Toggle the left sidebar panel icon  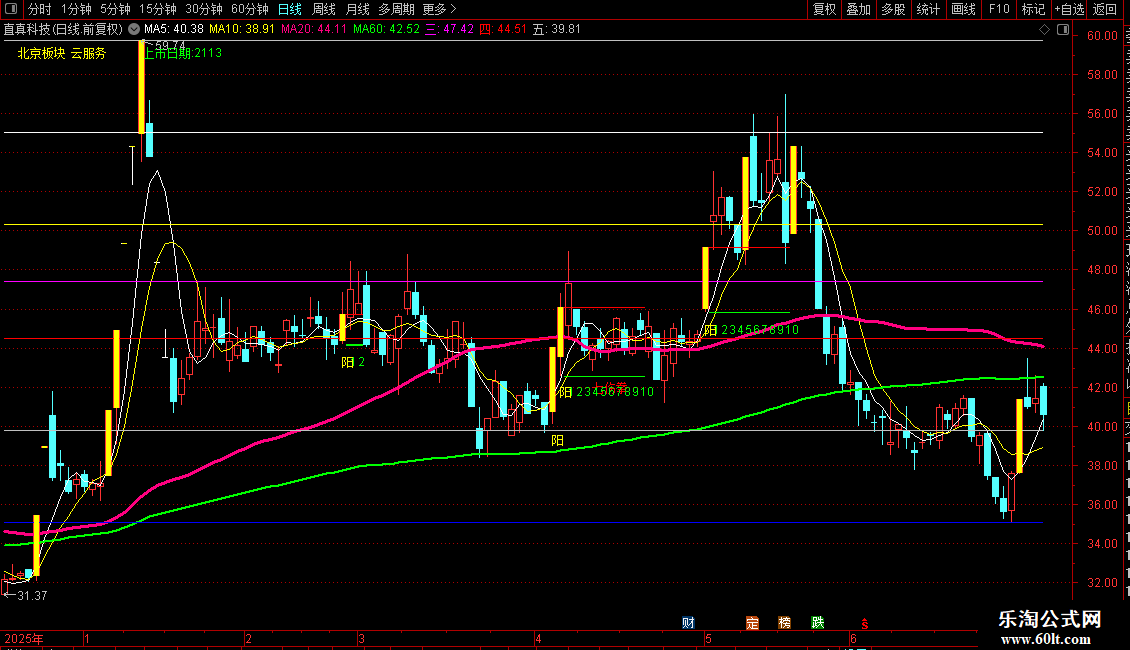click(x=11, y=9)
